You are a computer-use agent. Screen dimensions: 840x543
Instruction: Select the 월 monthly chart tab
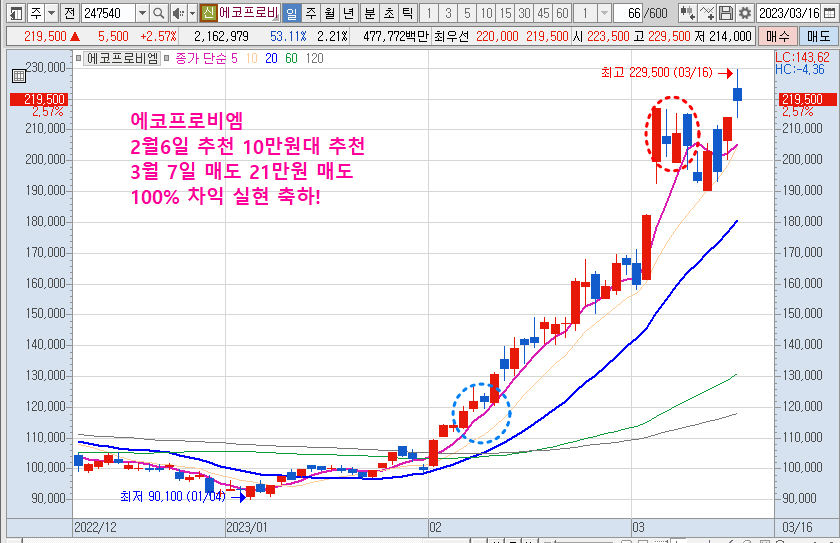pos(330,13)
